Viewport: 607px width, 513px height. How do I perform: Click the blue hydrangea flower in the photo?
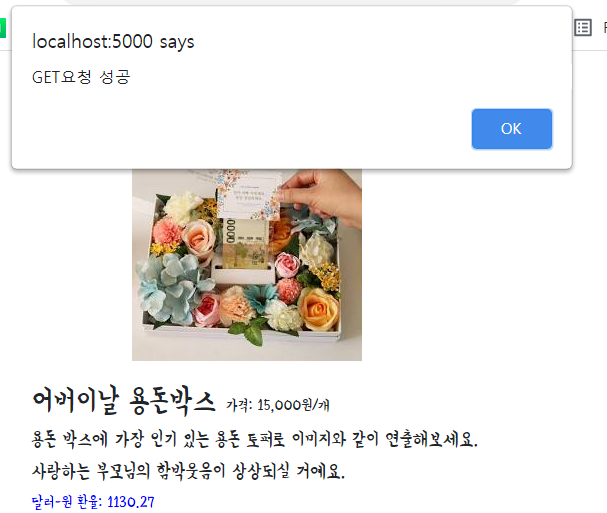tap(167, 287)
